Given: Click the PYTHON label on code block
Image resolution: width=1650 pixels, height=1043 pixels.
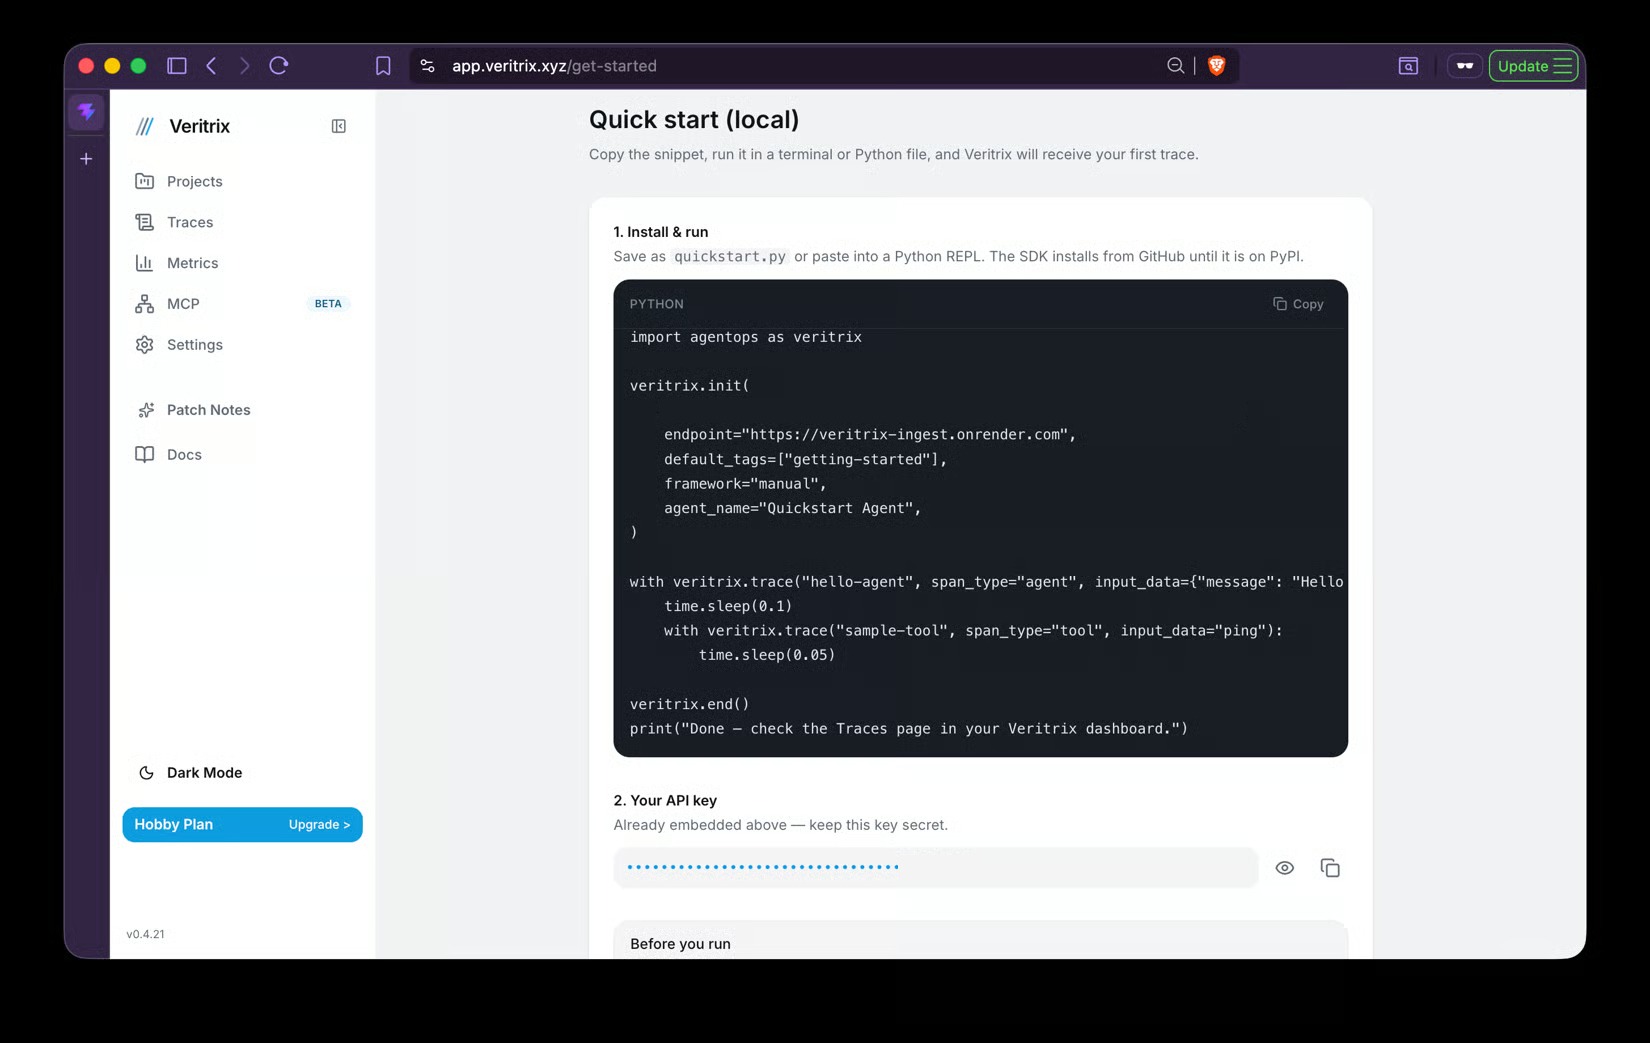Looking at the screenshot, I should pyautogui.click(x=657, y=304).
